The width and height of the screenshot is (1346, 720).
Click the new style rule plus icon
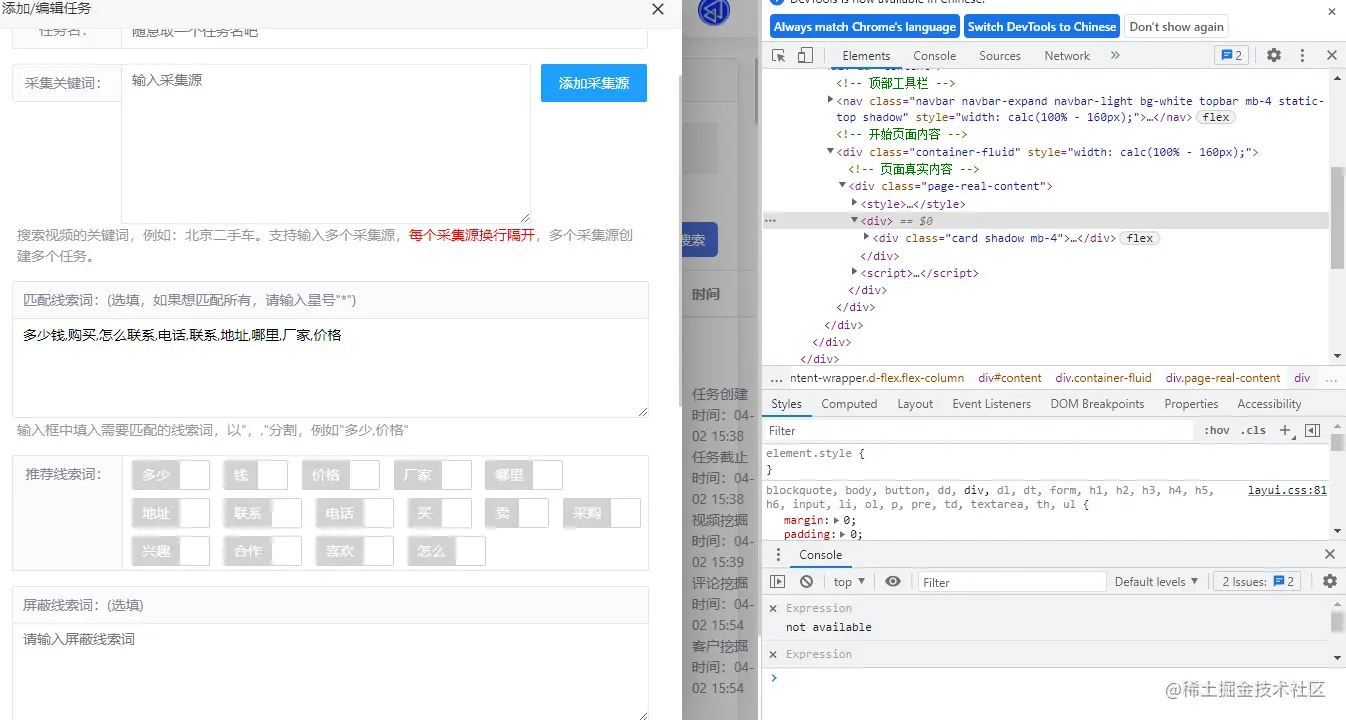[x=1286, y=430]
